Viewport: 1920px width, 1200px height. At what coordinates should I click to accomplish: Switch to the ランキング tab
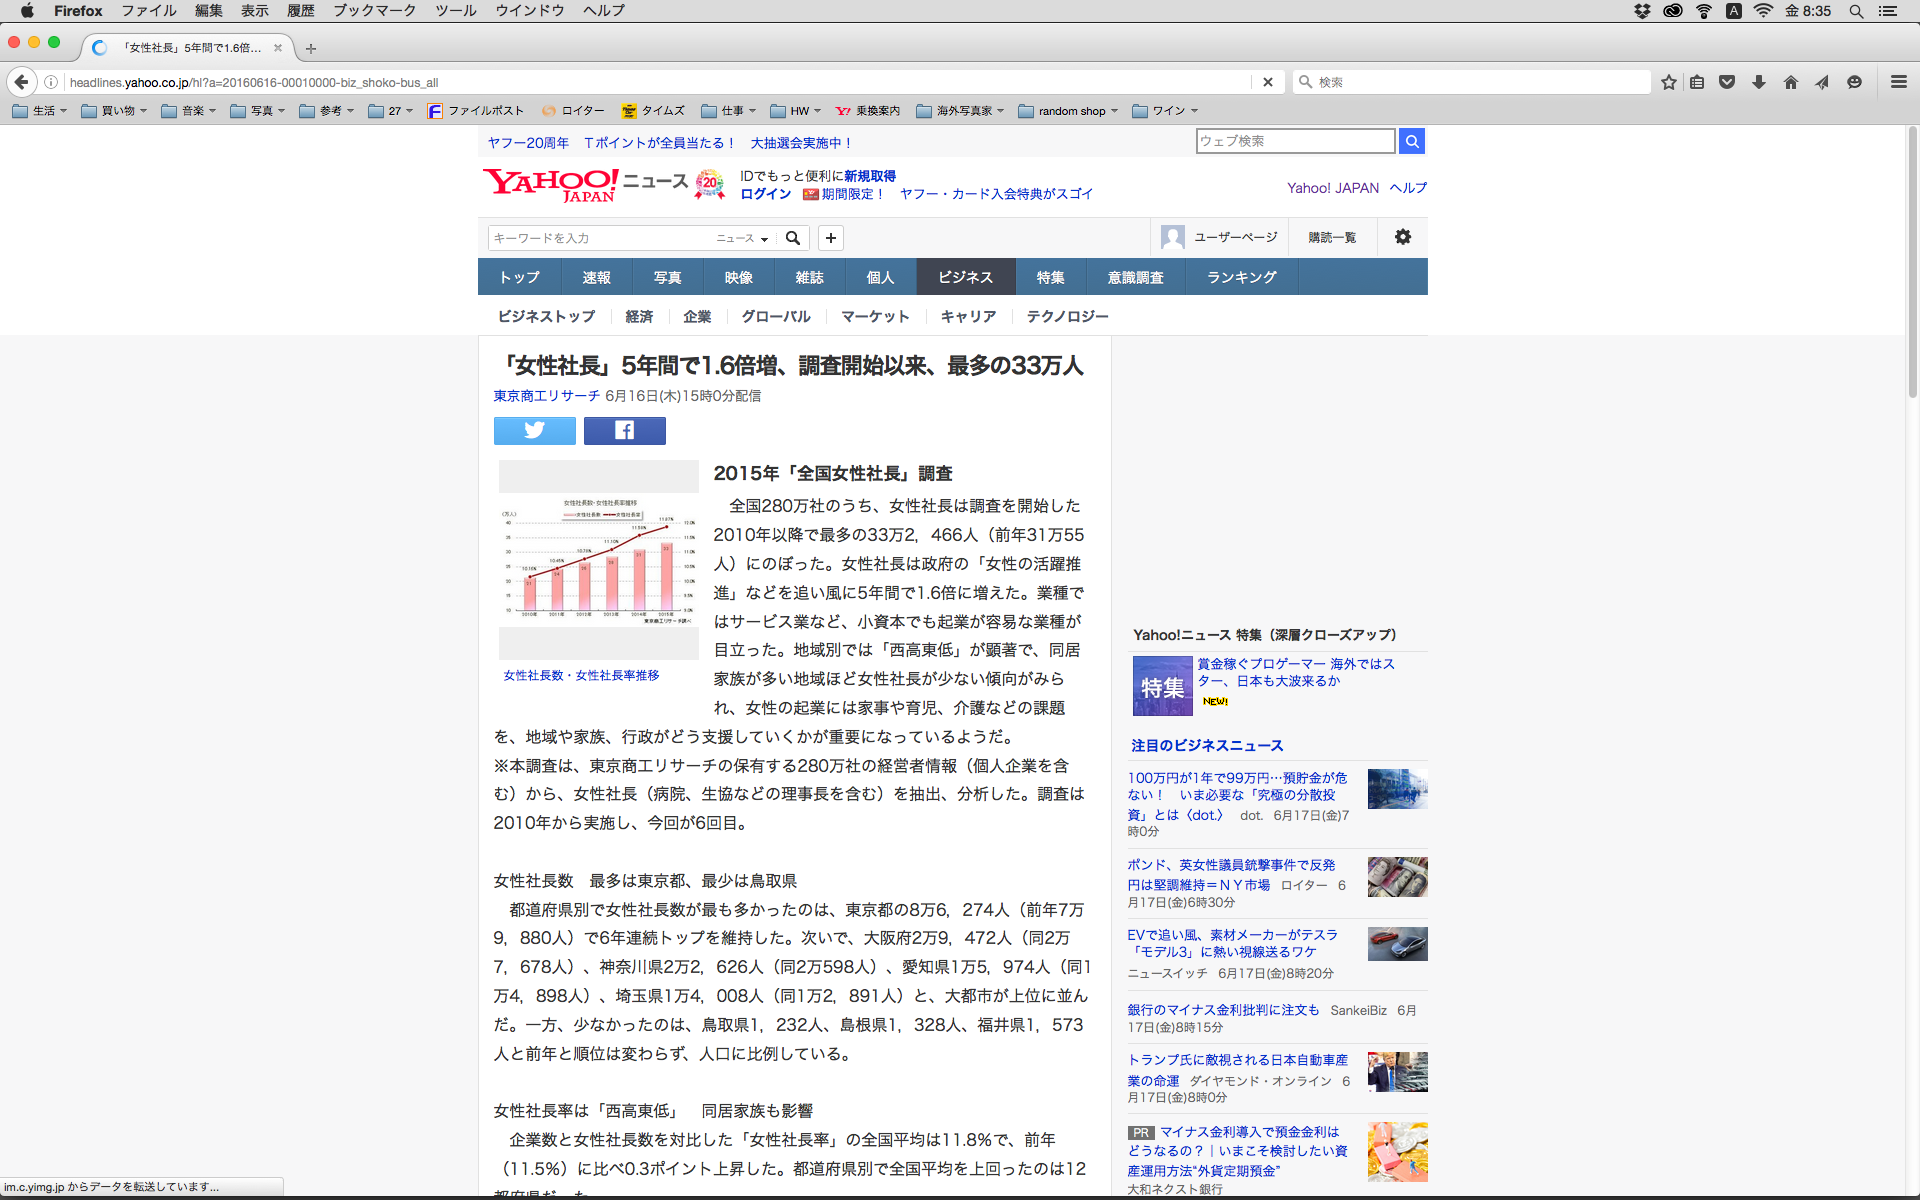pyautogui.click(x=1241, y=277)
